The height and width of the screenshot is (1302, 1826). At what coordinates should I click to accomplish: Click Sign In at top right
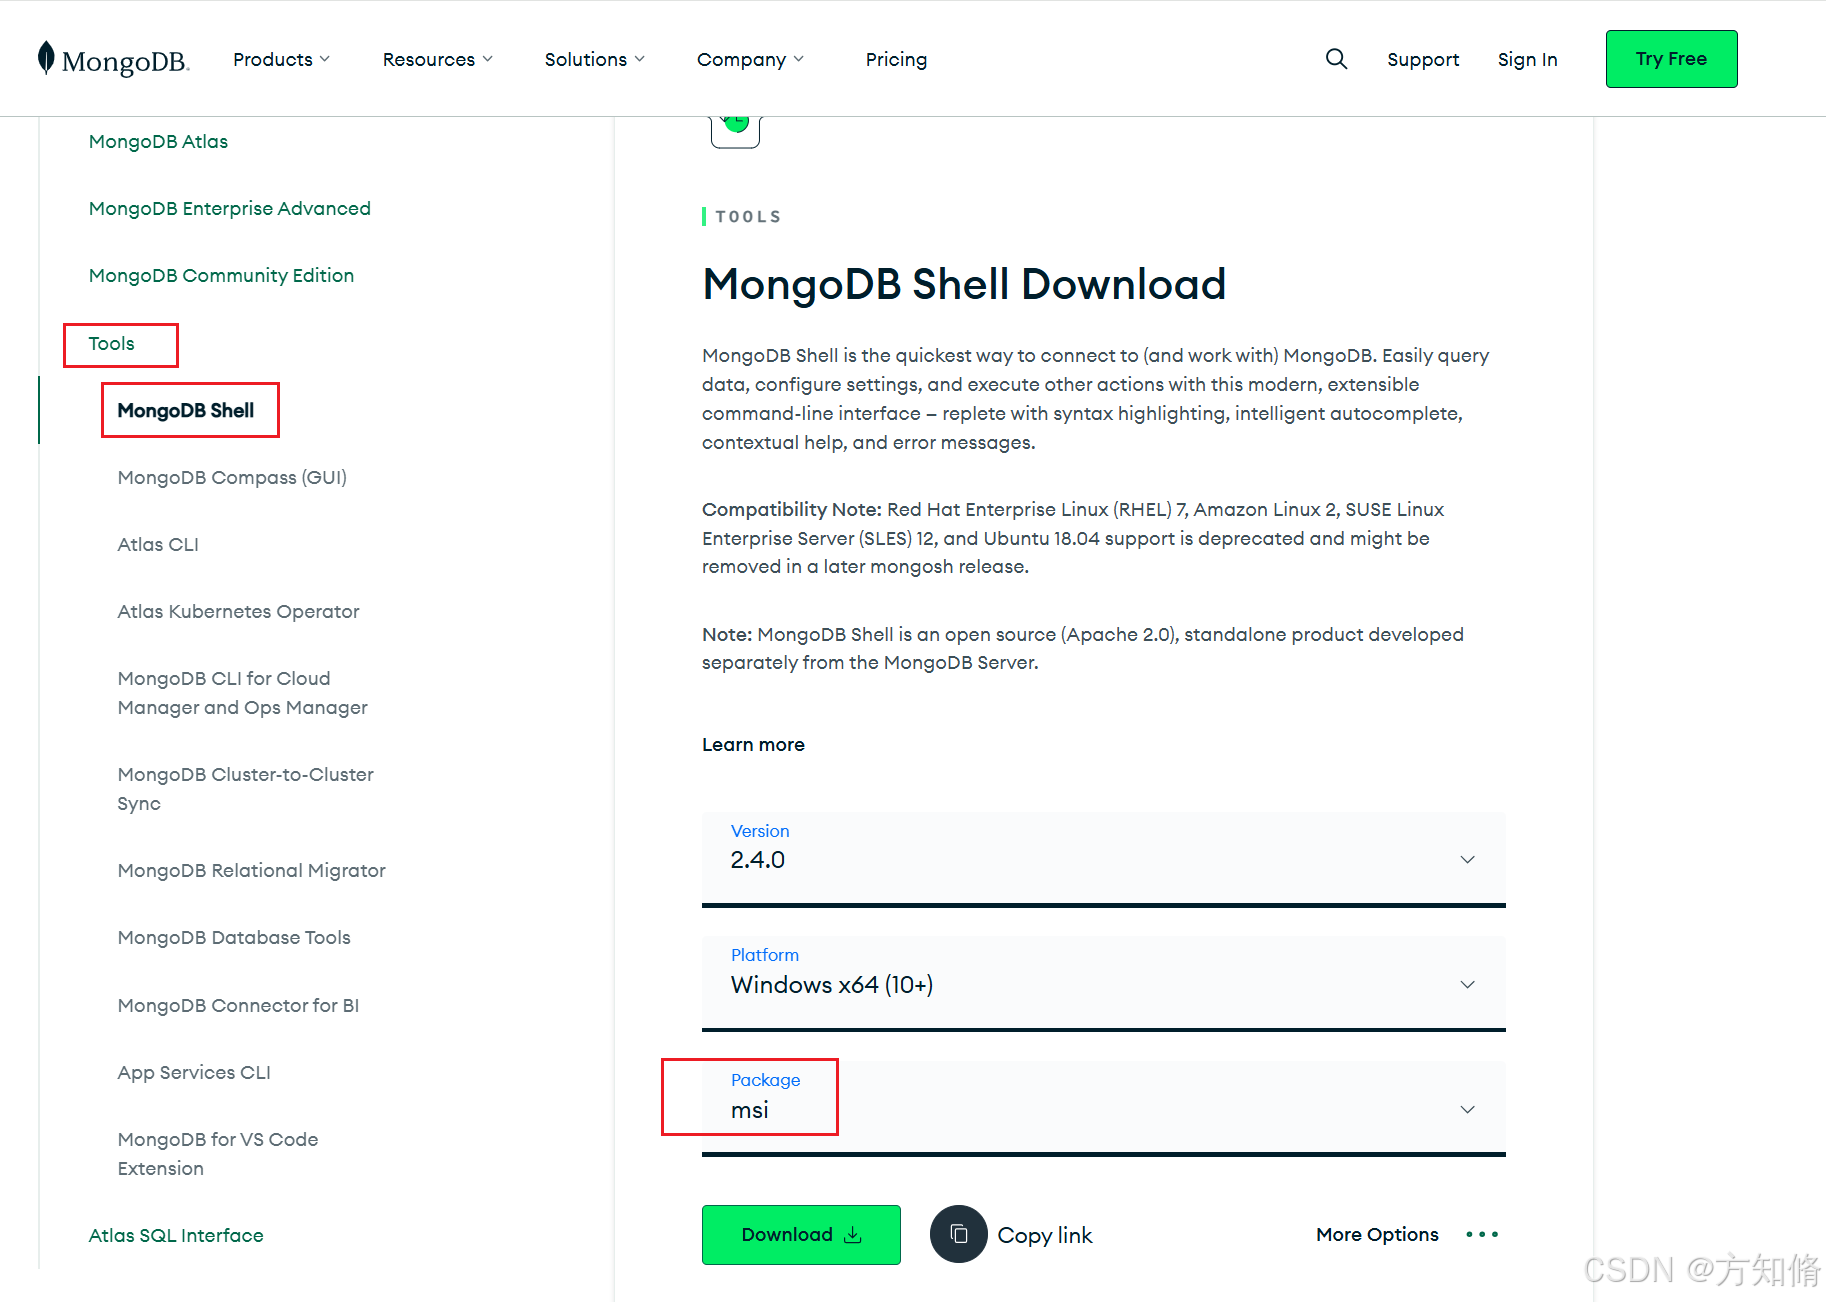point(1527,59)
